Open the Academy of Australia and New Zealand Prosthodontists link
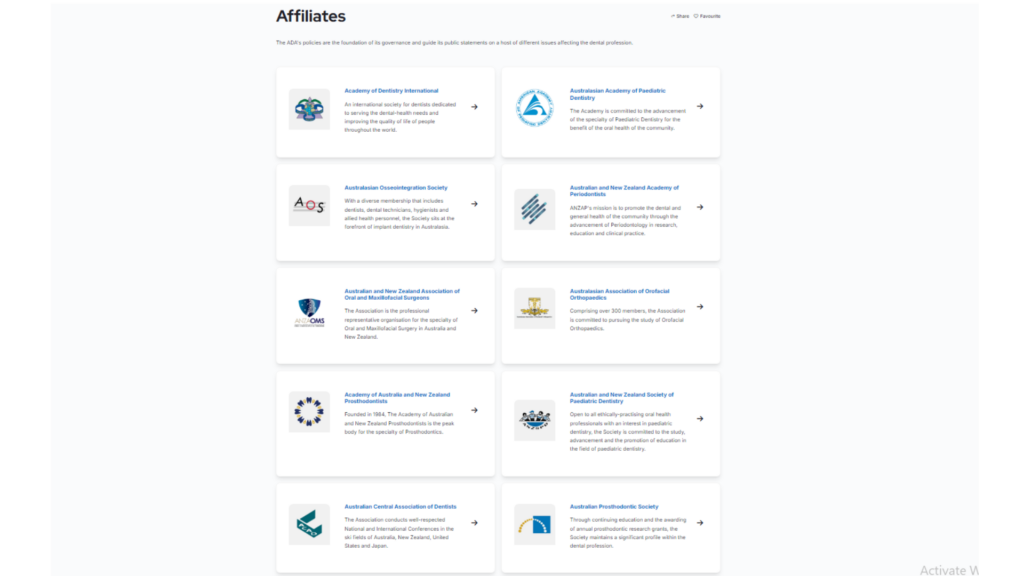The image size is (1024, 576). [x=398, y=397]
